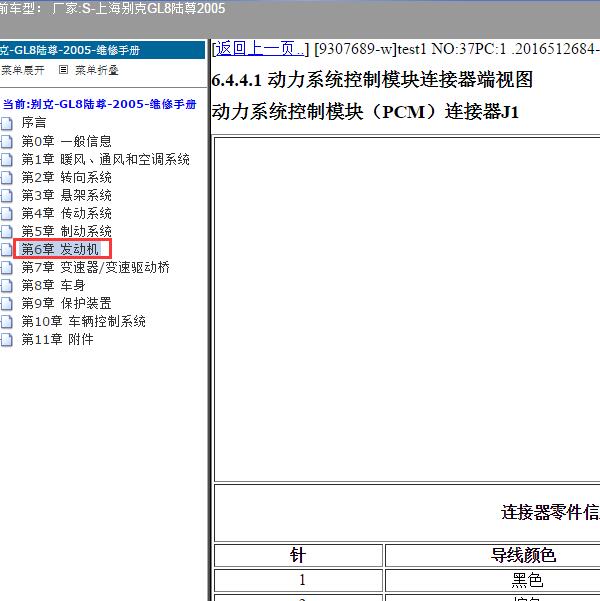Screen dimensions: 600x601
Task: Click the page icon beside 序言
Action: tap(7, 123)
